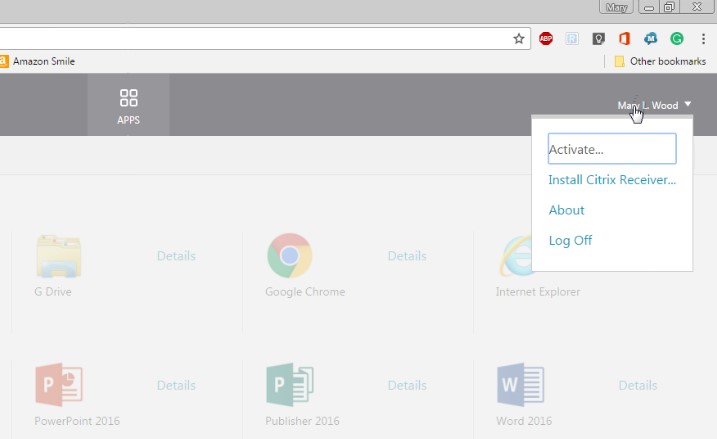Click the G Drive label text
The width and height of the screenshot is (717, 439).
[53, 292]
